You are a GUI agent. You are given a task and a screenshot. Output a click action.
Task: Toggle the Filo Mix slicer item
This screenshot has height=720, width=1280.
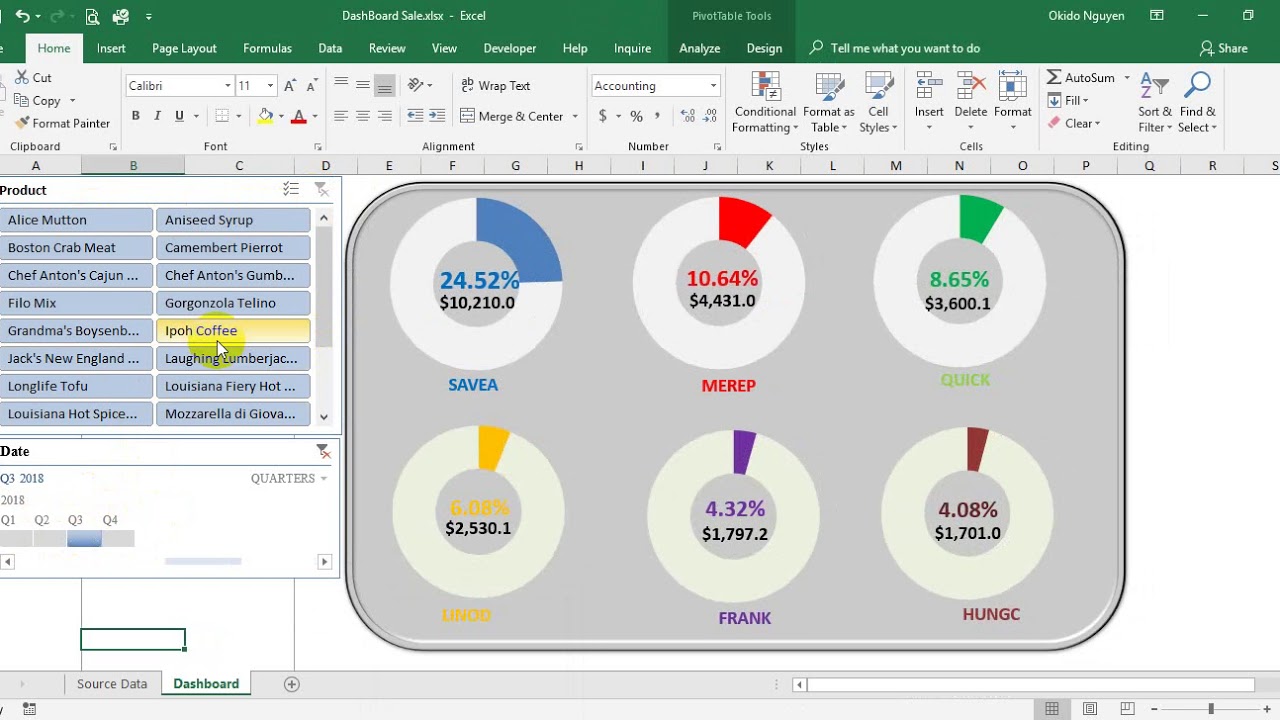click(76, 303)
